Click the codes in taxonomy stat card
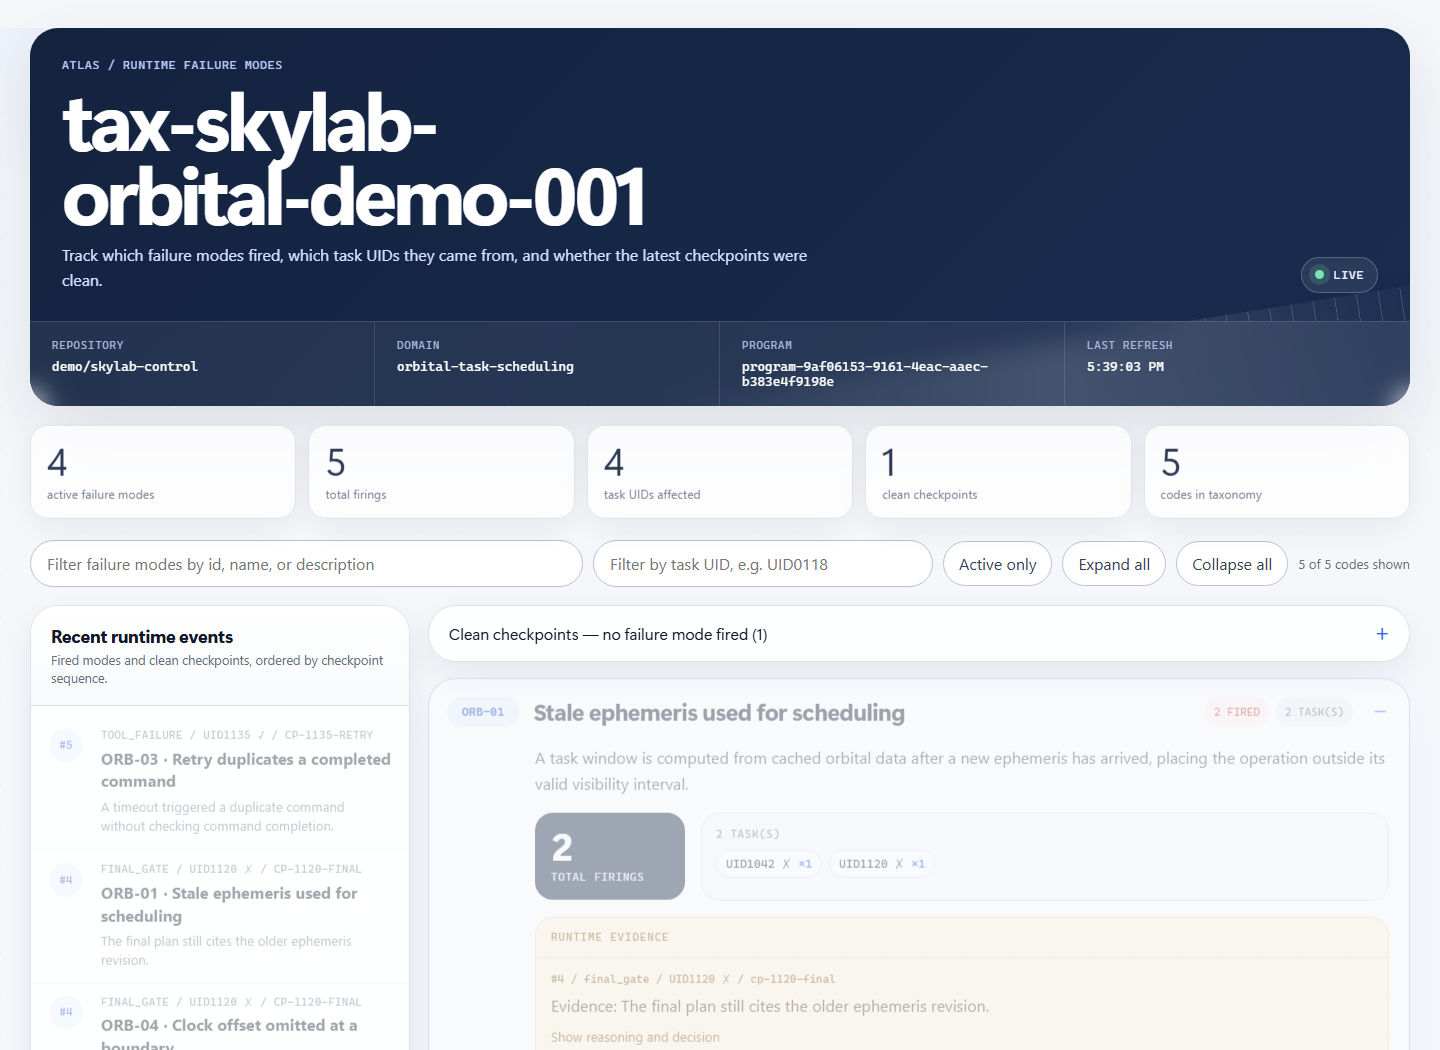This screenshot has height=1050, width=1440. point(1277,472)
